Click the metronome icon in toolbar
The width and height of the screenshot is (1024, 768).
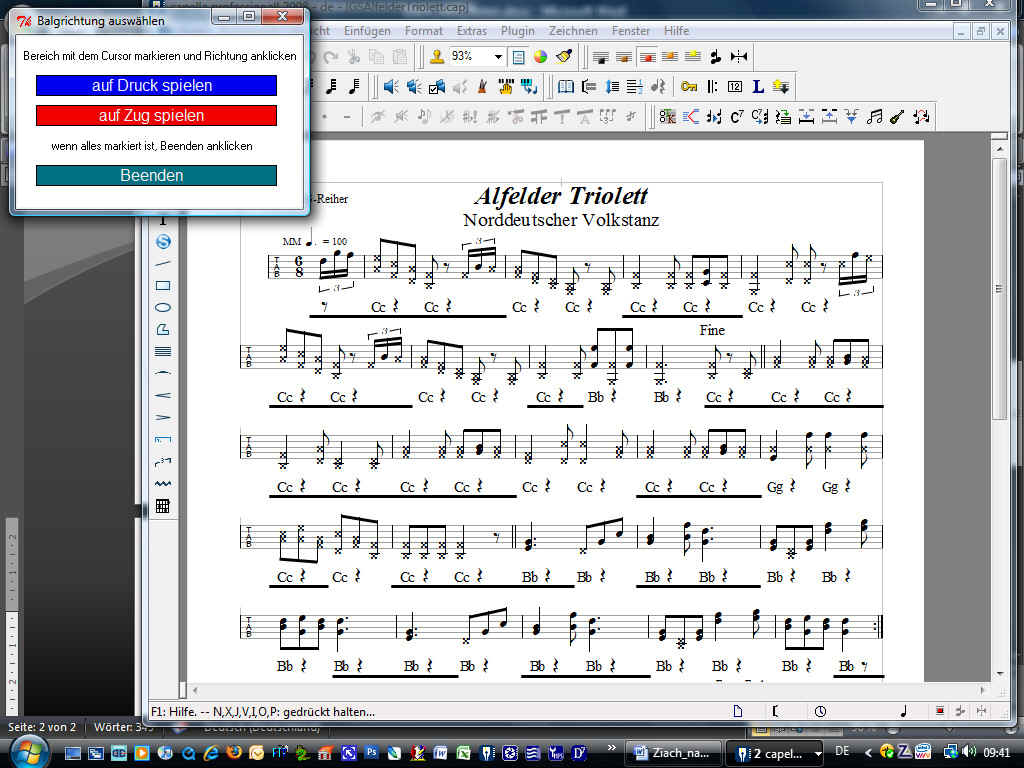pos(482,87)
